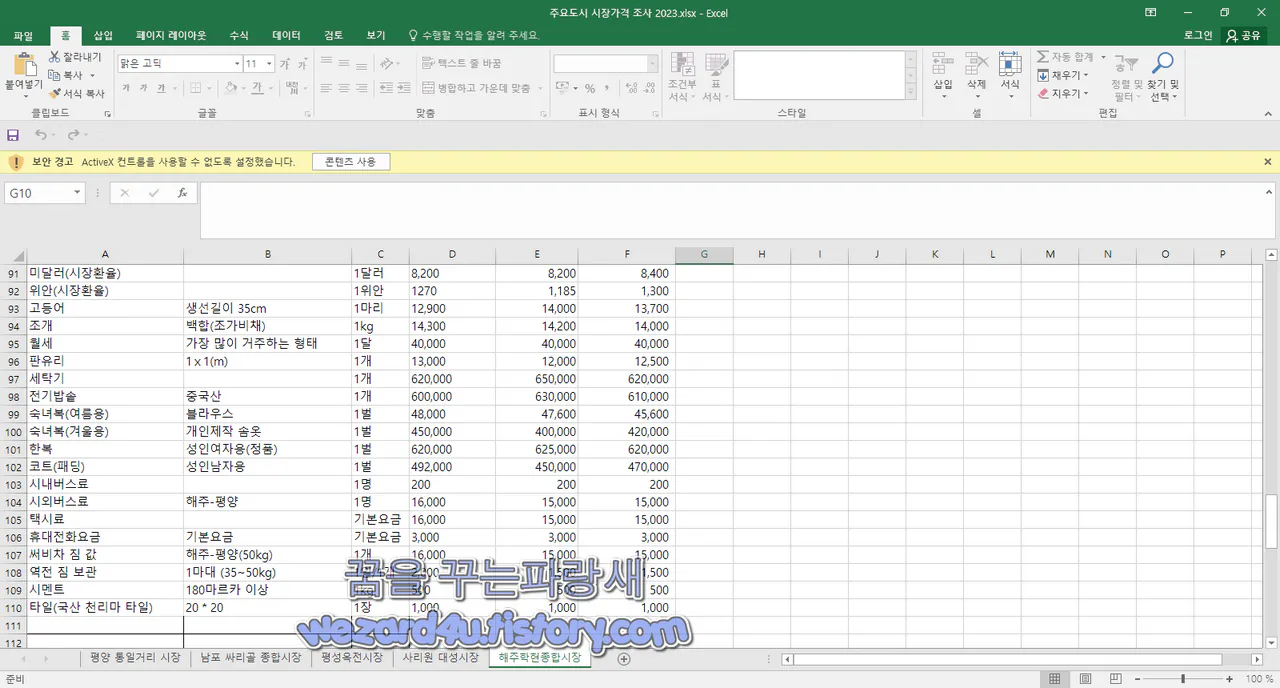The width and height of the screenshot is (1280, 688).
Task: Click the 공유 button
Action: click(1246, 35)
